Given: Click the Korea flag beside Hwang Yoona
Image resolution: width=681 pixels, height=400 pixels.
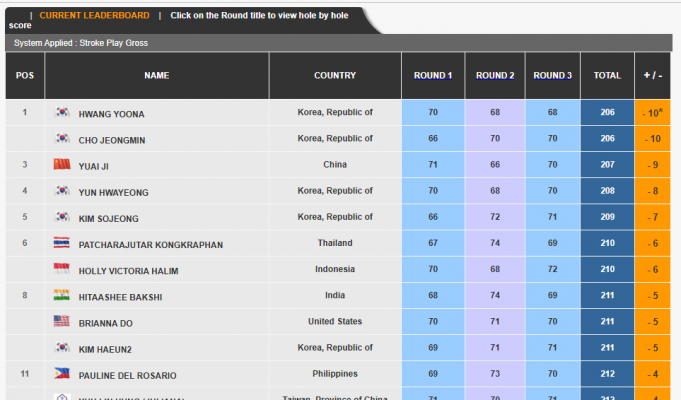Looking at the screenshot, I should [x=62, y=113].
